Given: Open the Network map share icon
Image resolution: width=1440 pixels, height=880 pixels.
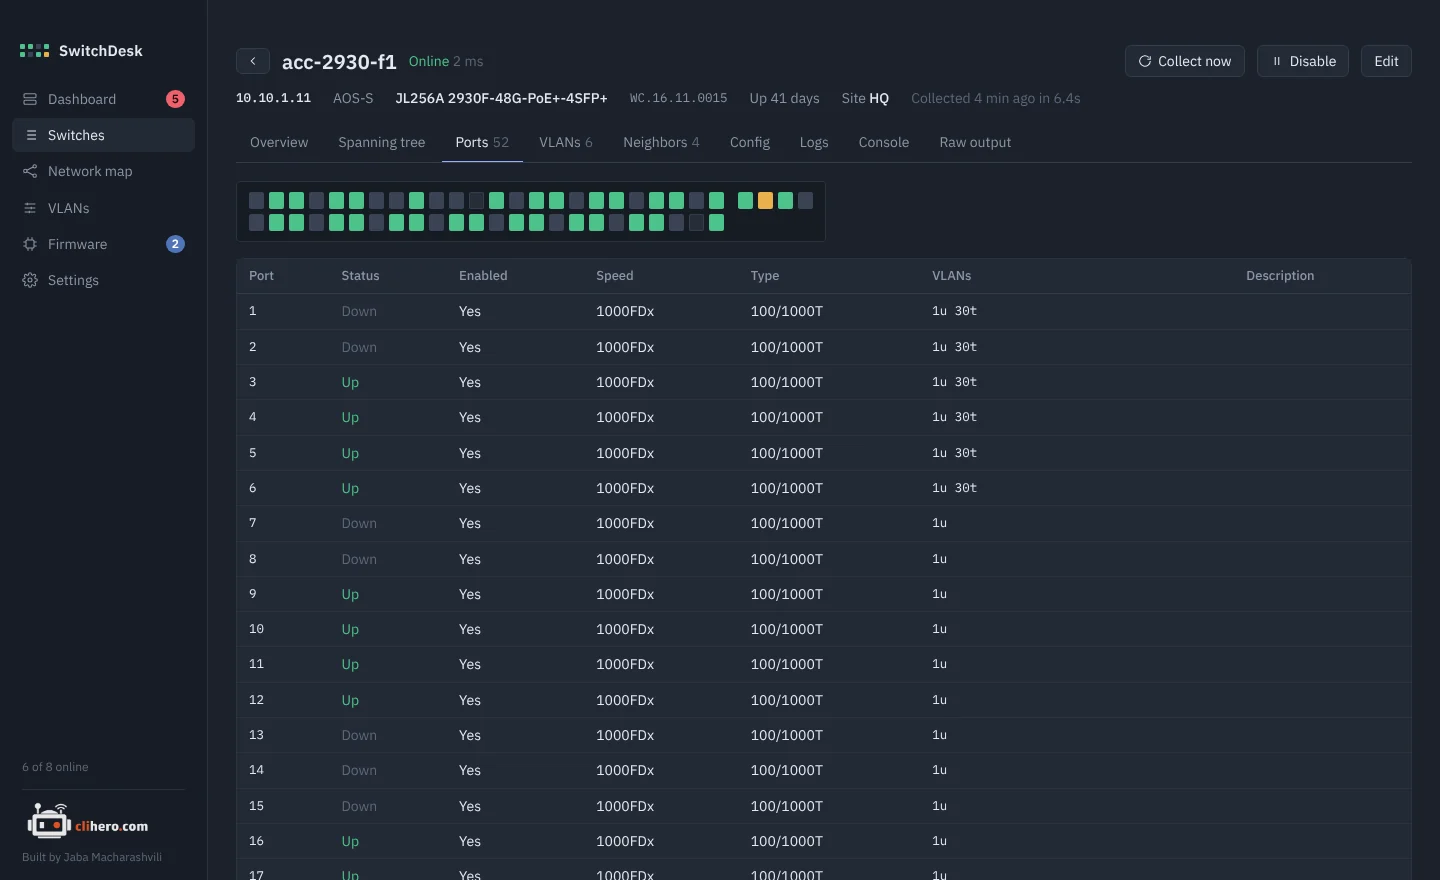Looking at the screenshot, I should [x=30, y=171].
